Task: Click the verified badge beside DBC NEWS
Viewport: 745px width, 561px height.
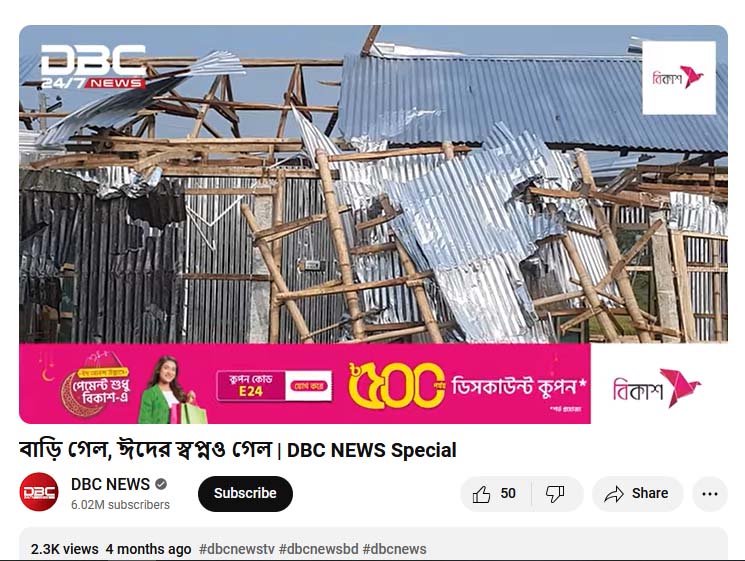Action: pyautogui.click(x=161, y=484)
